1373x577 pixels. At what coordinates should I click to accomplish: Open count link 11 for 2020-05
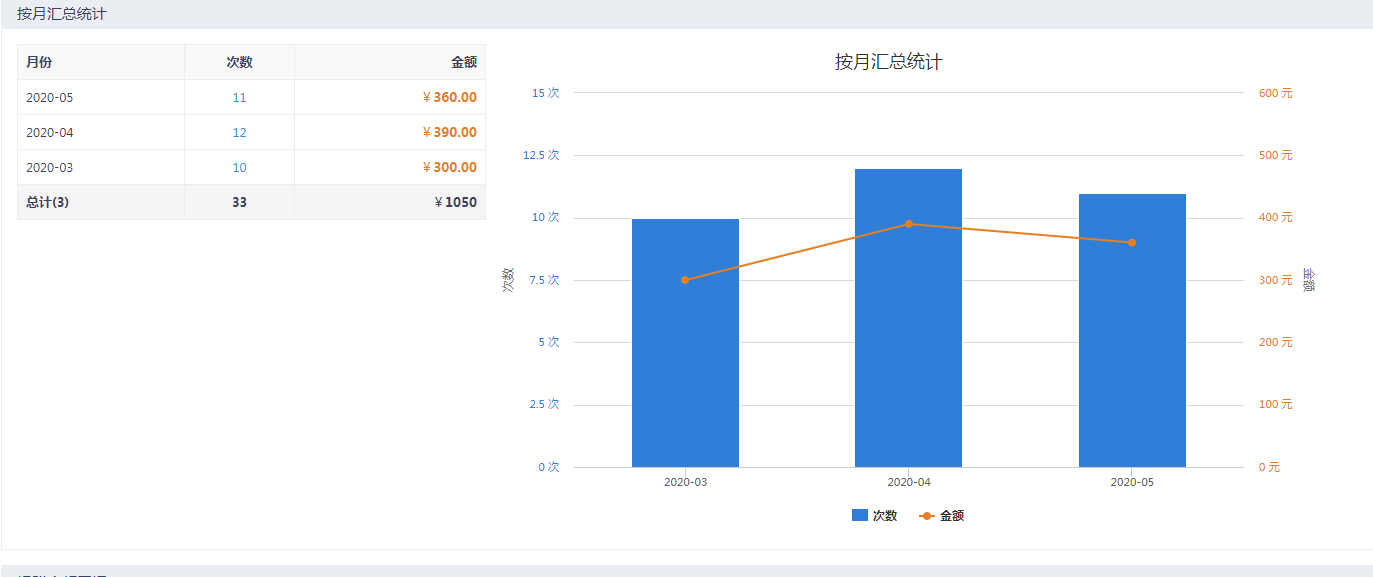[x=239, y=98]
